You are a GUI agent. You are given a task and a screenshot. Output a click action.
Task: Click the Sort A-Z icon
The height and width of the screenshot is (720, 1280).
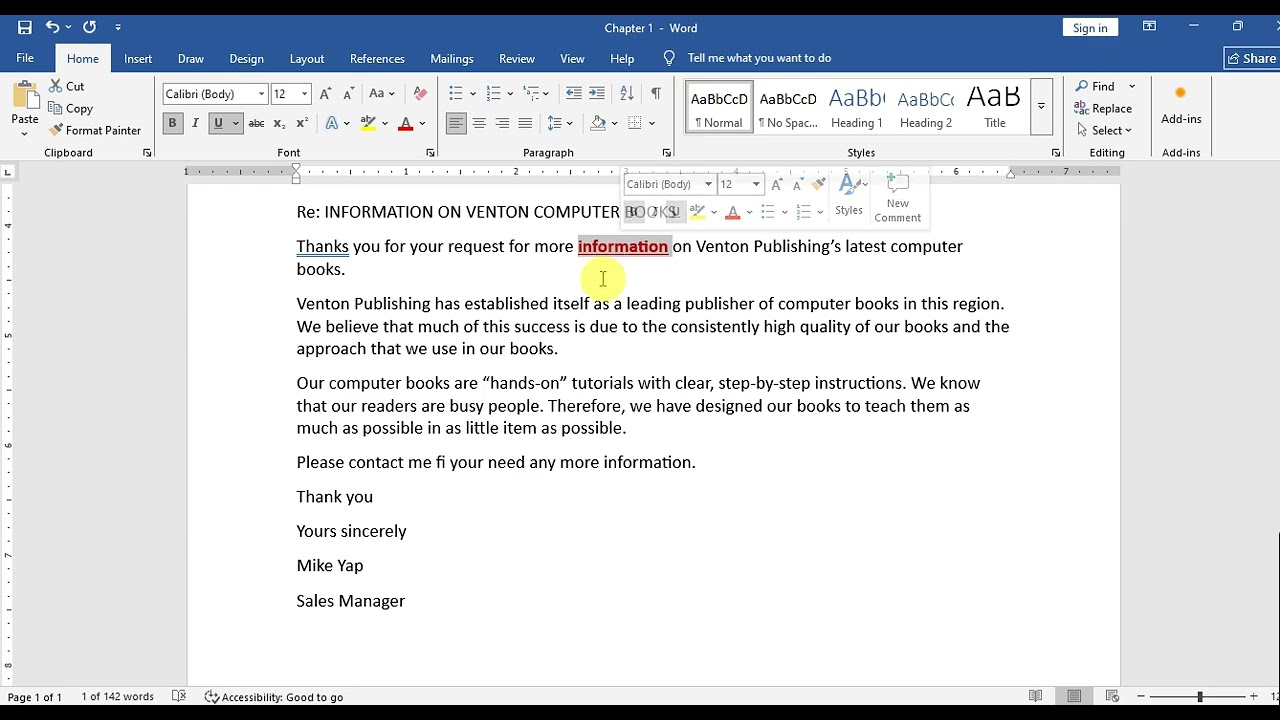tap(627, 94)
